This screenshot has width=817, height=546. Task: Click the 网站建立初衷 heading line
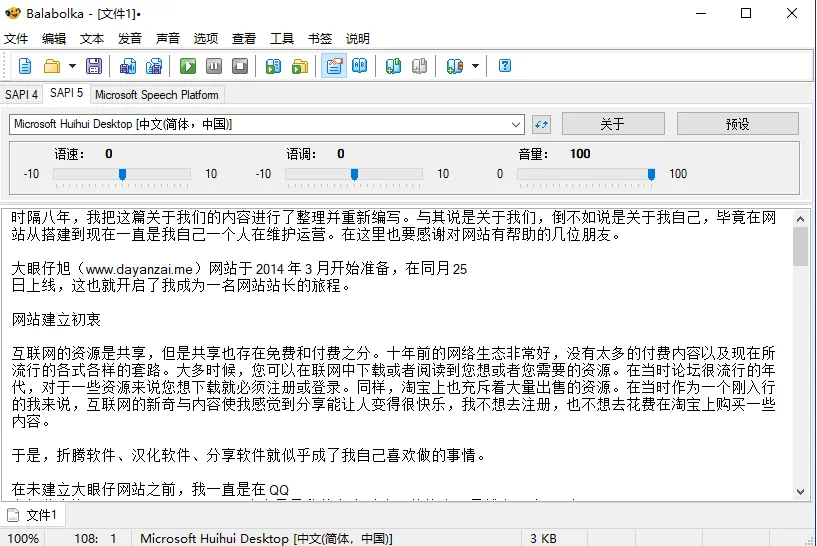click(56, 319)
